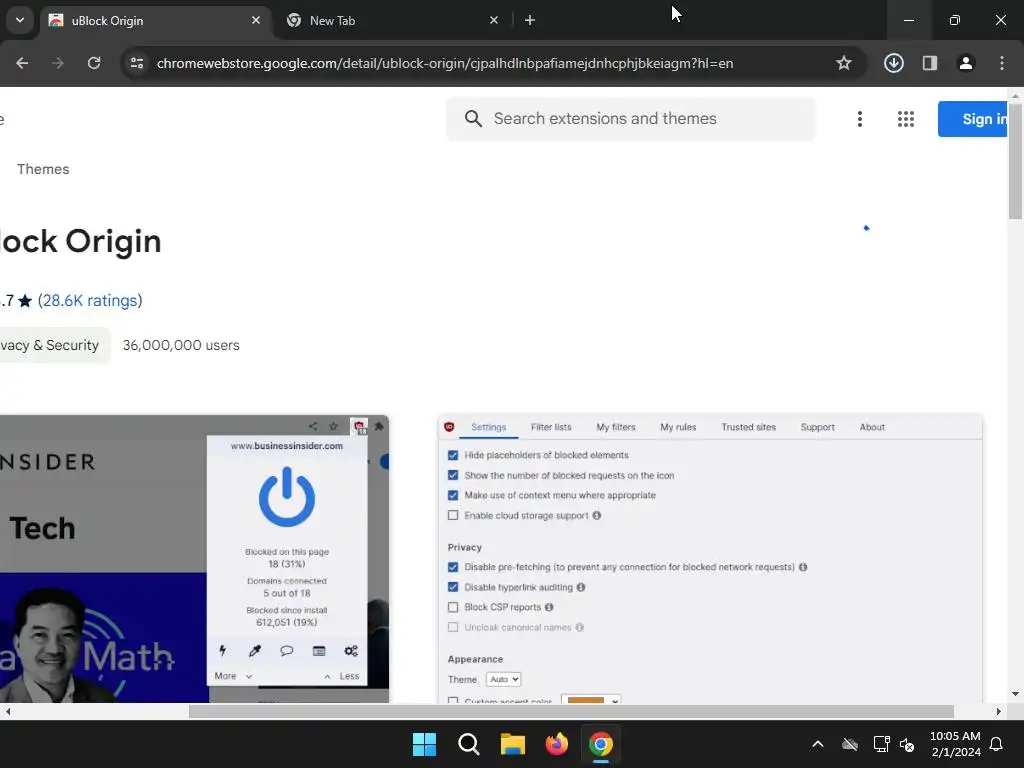Click the Settings tab in screenshot
This screenshot has height=768, width=1024.
coord(488,427)
